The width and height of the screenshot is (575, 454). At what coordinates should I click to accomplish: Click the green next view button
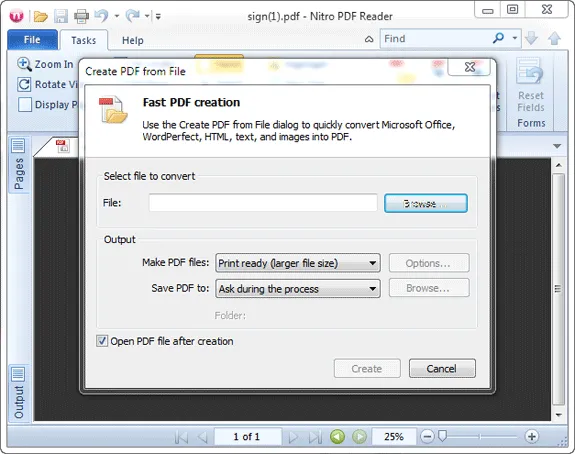click(359, 436)
